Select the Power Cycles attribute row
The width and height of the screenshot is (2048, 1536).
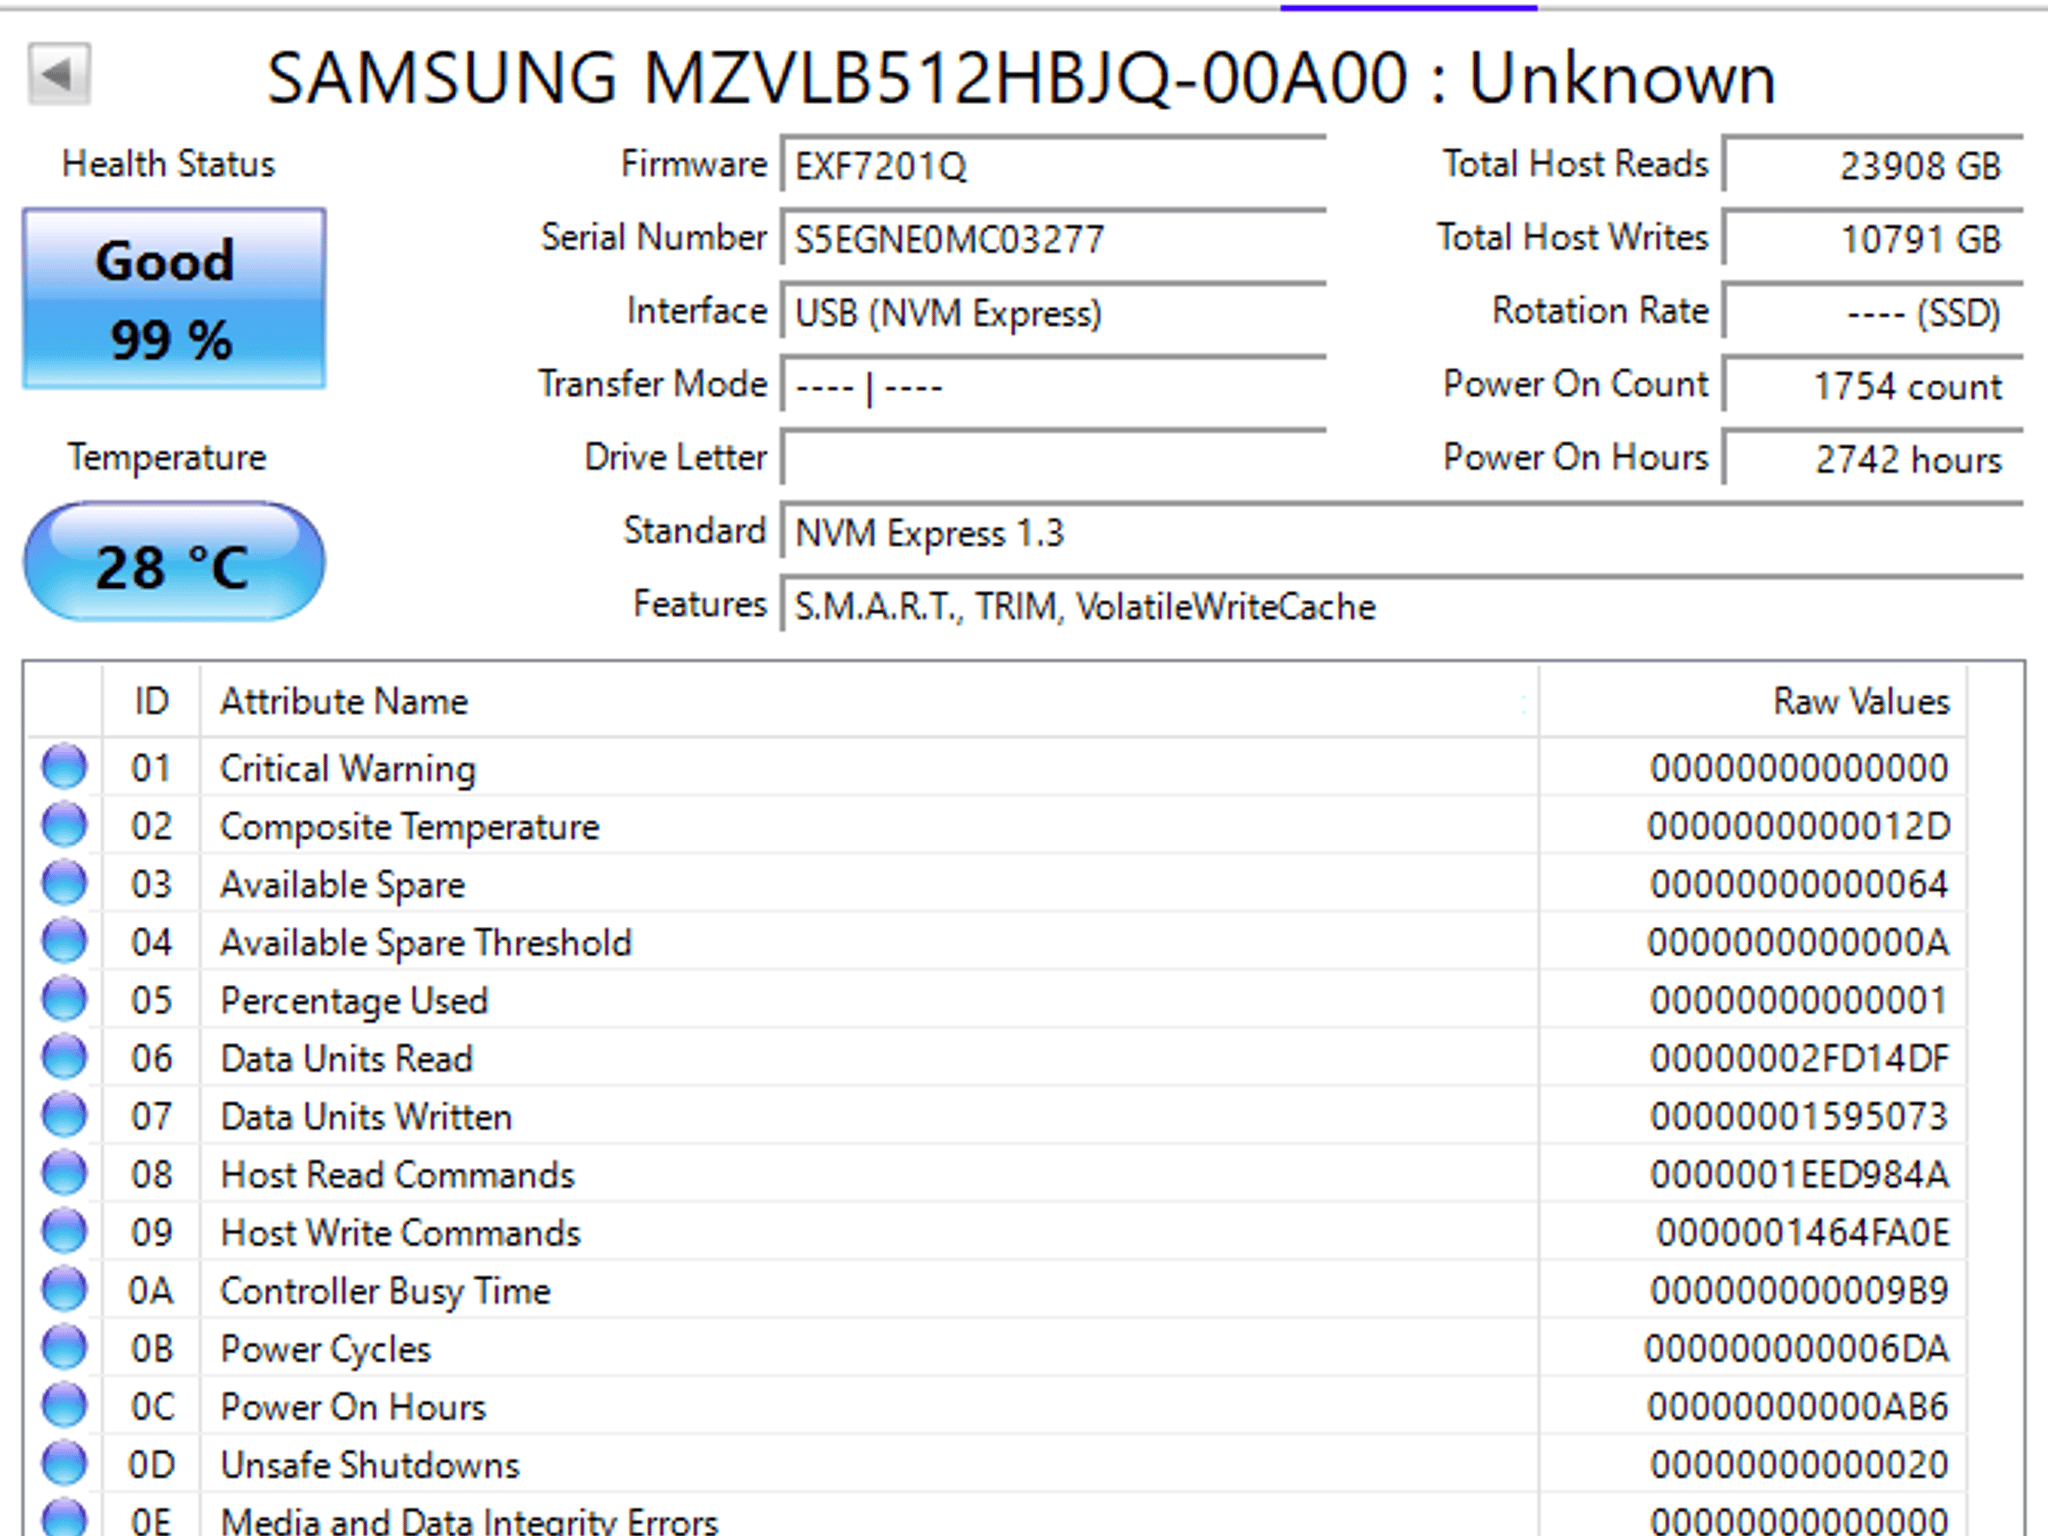click(997, 1348)
